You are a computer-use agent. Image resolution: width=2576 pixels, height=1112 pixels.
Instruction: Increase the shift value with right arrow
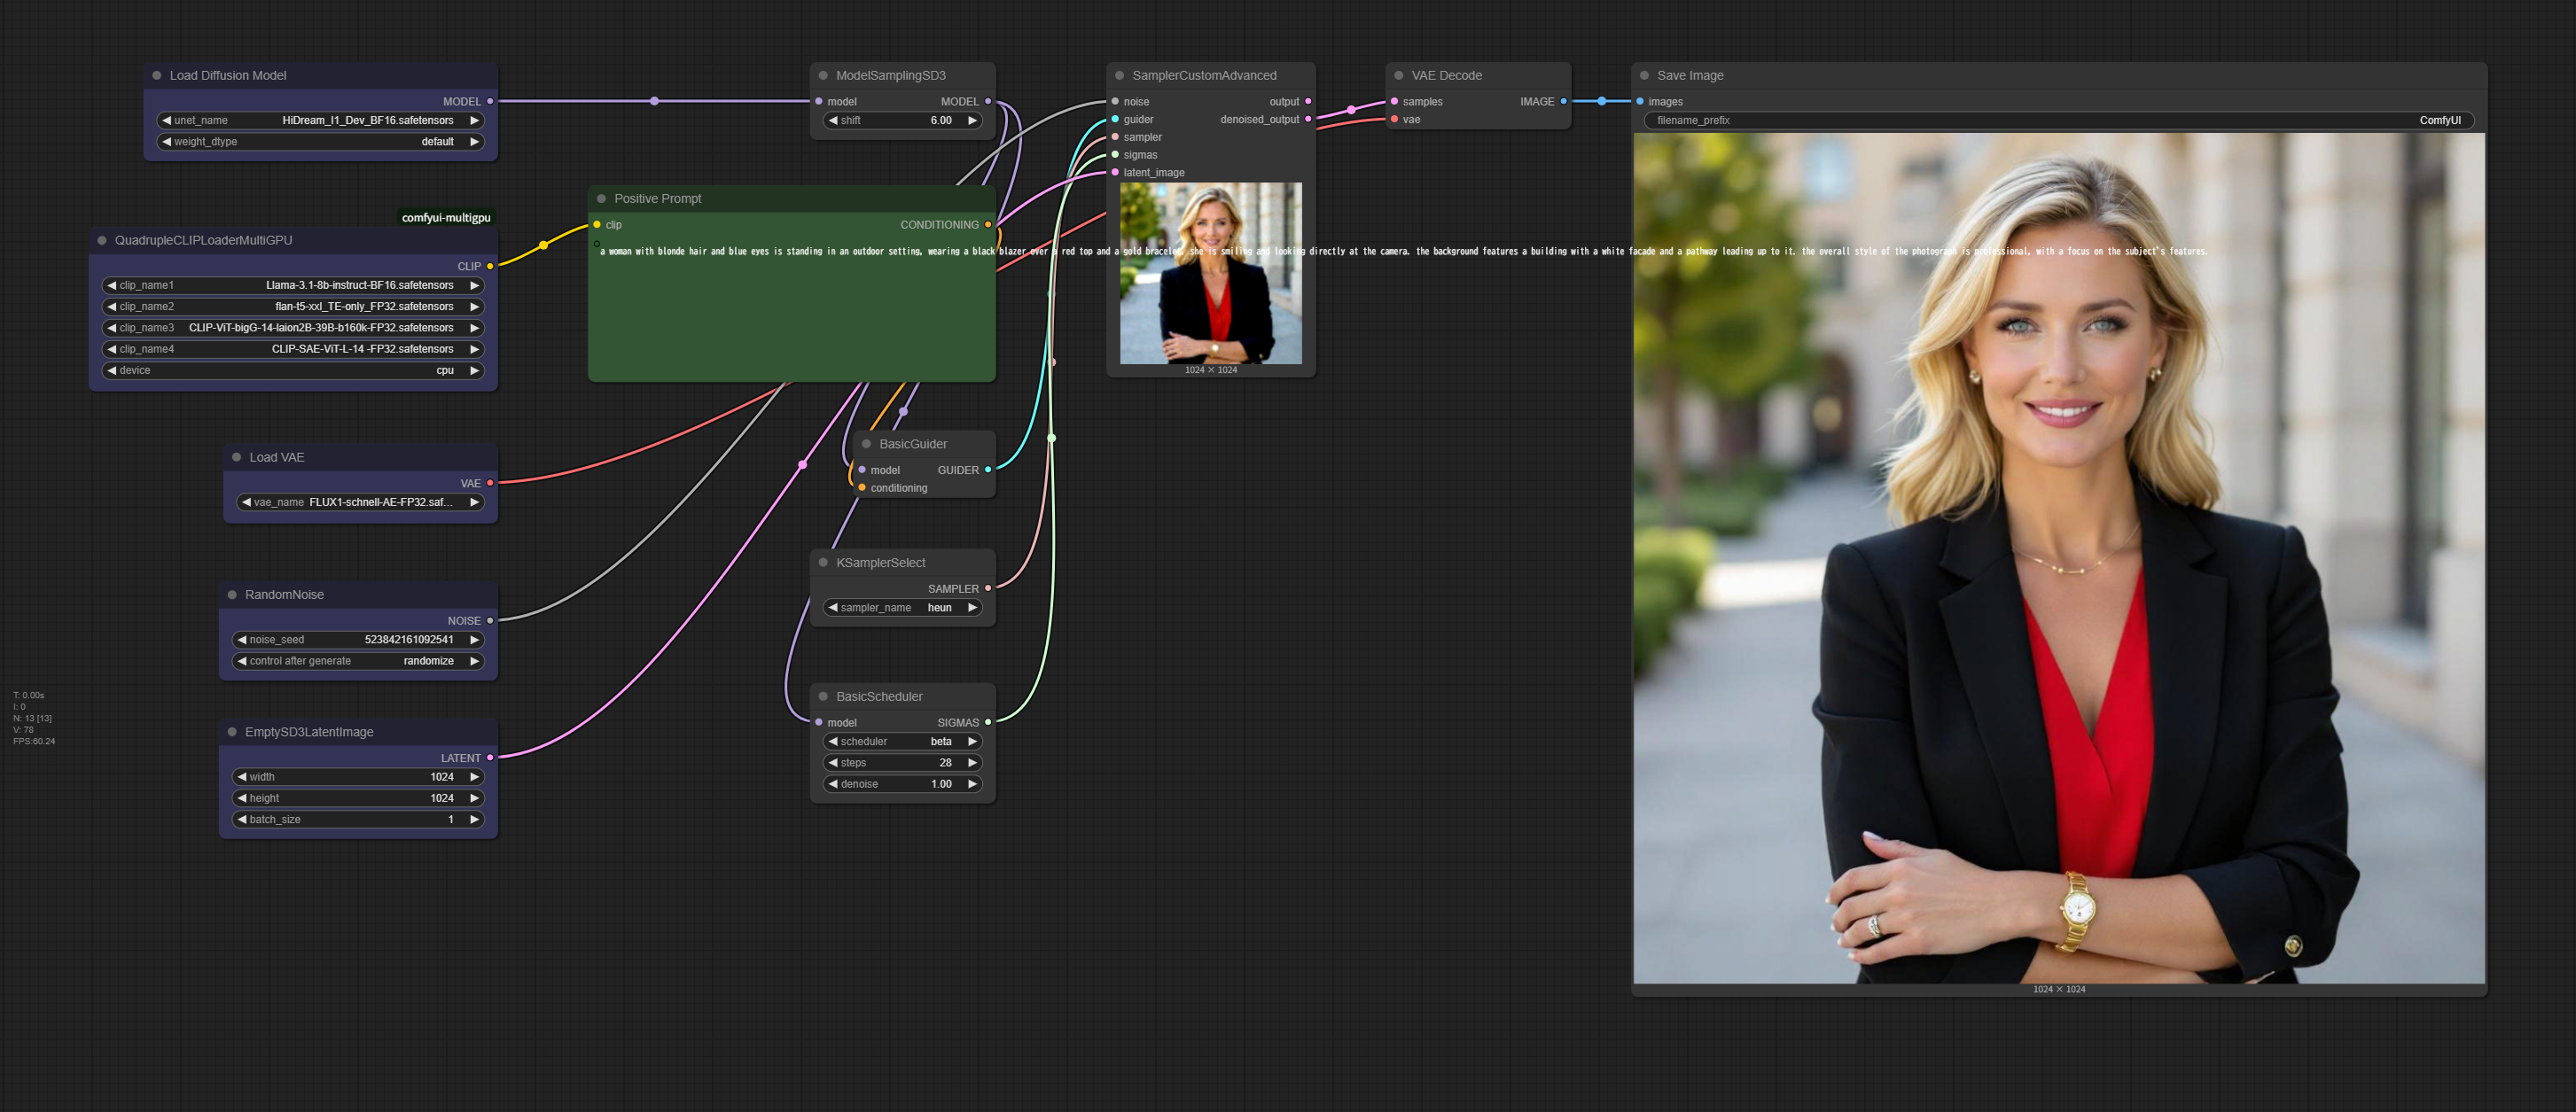pos(972,120)
